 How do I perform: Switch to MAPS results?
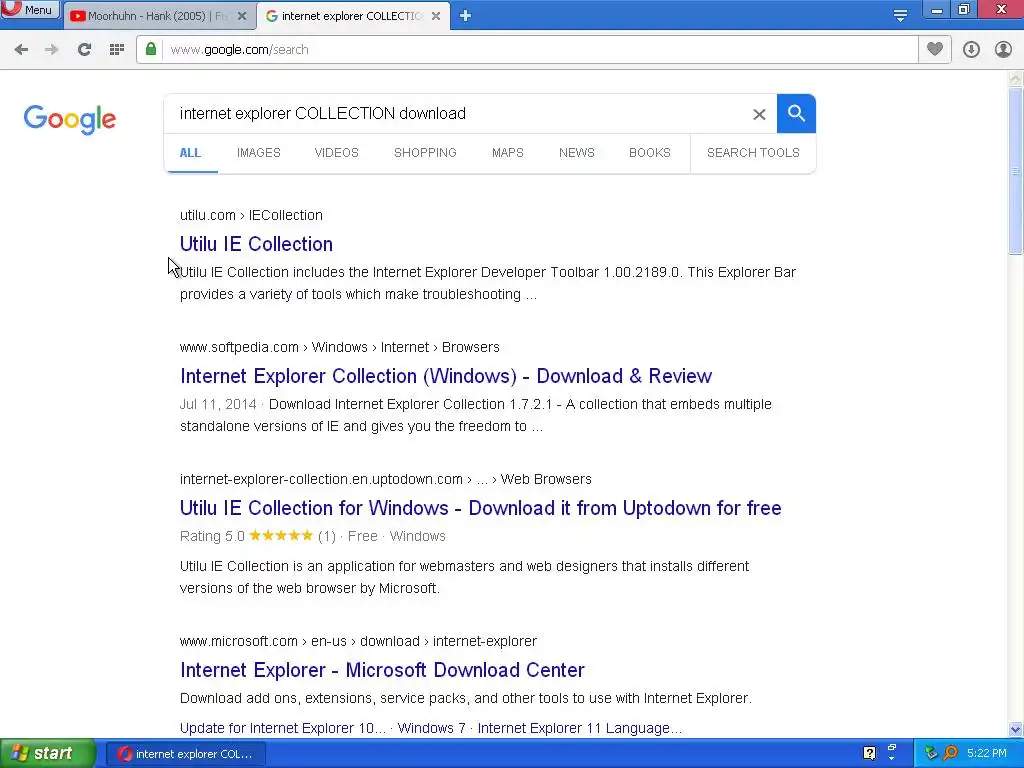pos(507,153)
